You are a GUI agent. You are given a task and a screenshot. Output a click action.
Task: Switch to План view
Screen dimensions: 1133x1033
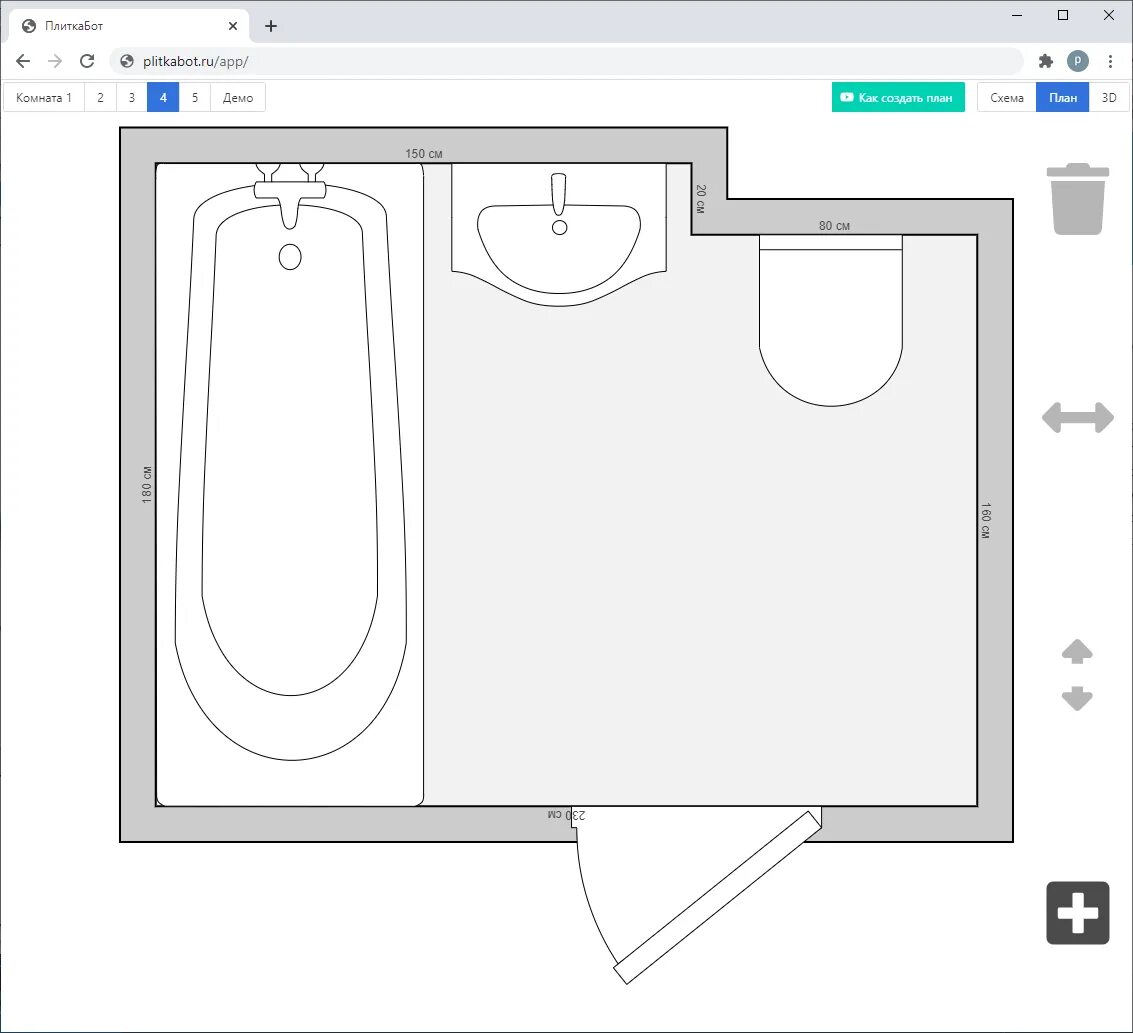pyautogui.click(x=1062, y=98)
